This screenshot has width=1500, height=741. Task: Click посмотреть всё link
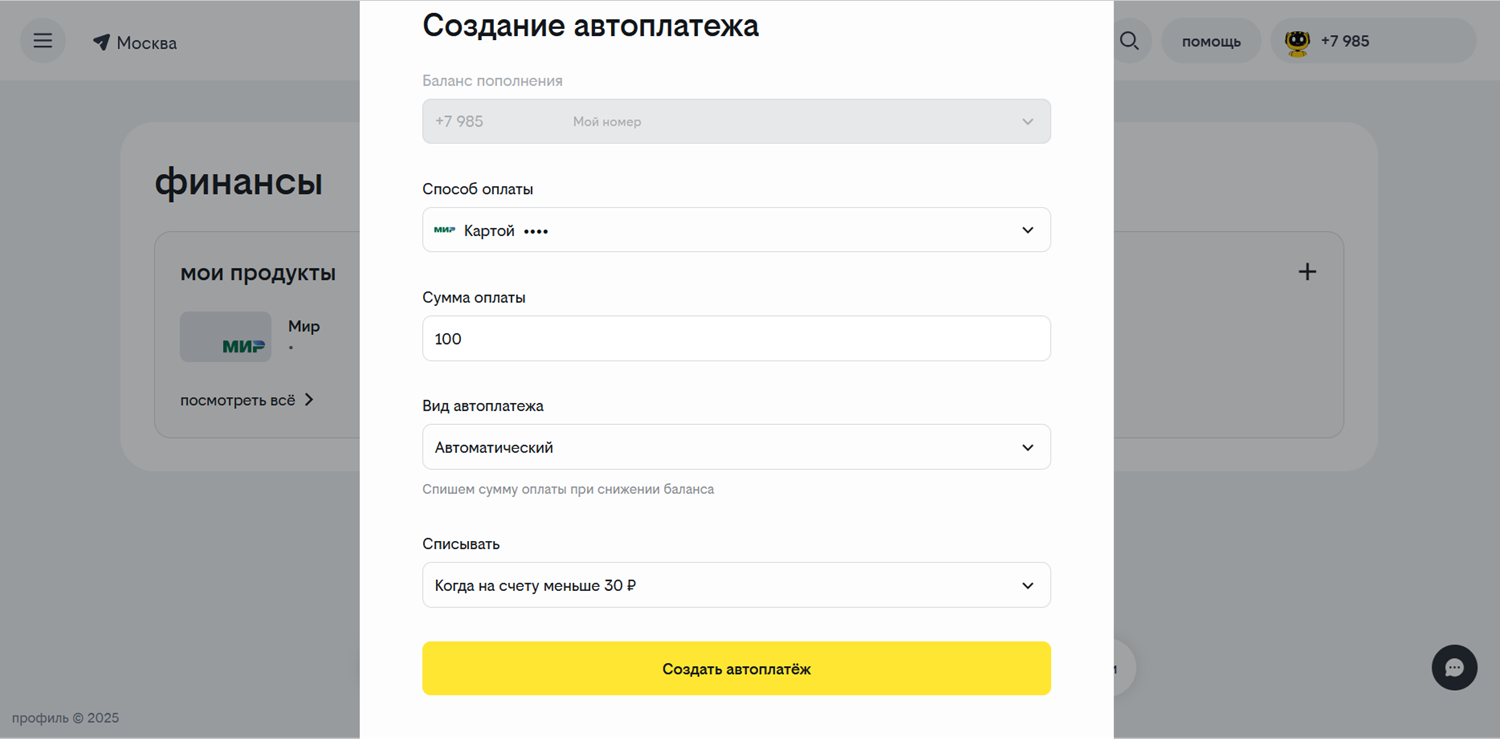(237, 400)
